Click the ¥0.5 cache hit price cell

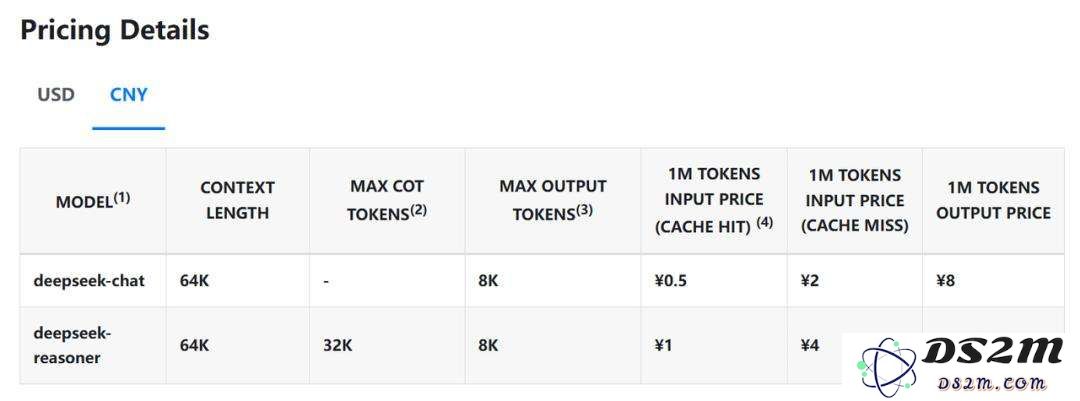(x=670, y=281)
